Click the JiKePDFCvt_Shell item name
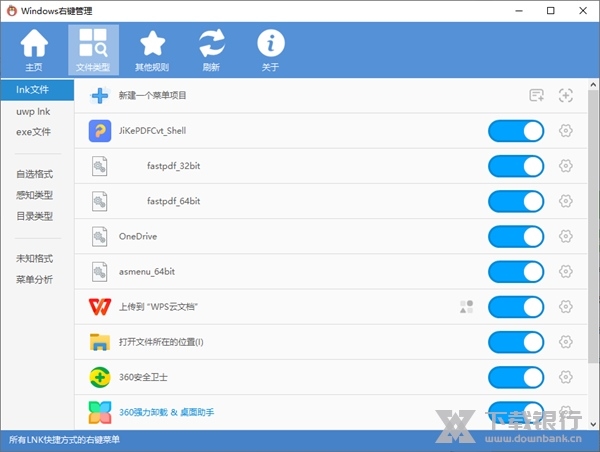The height and width of the screenshot is (452, 600). coord(152,131)
